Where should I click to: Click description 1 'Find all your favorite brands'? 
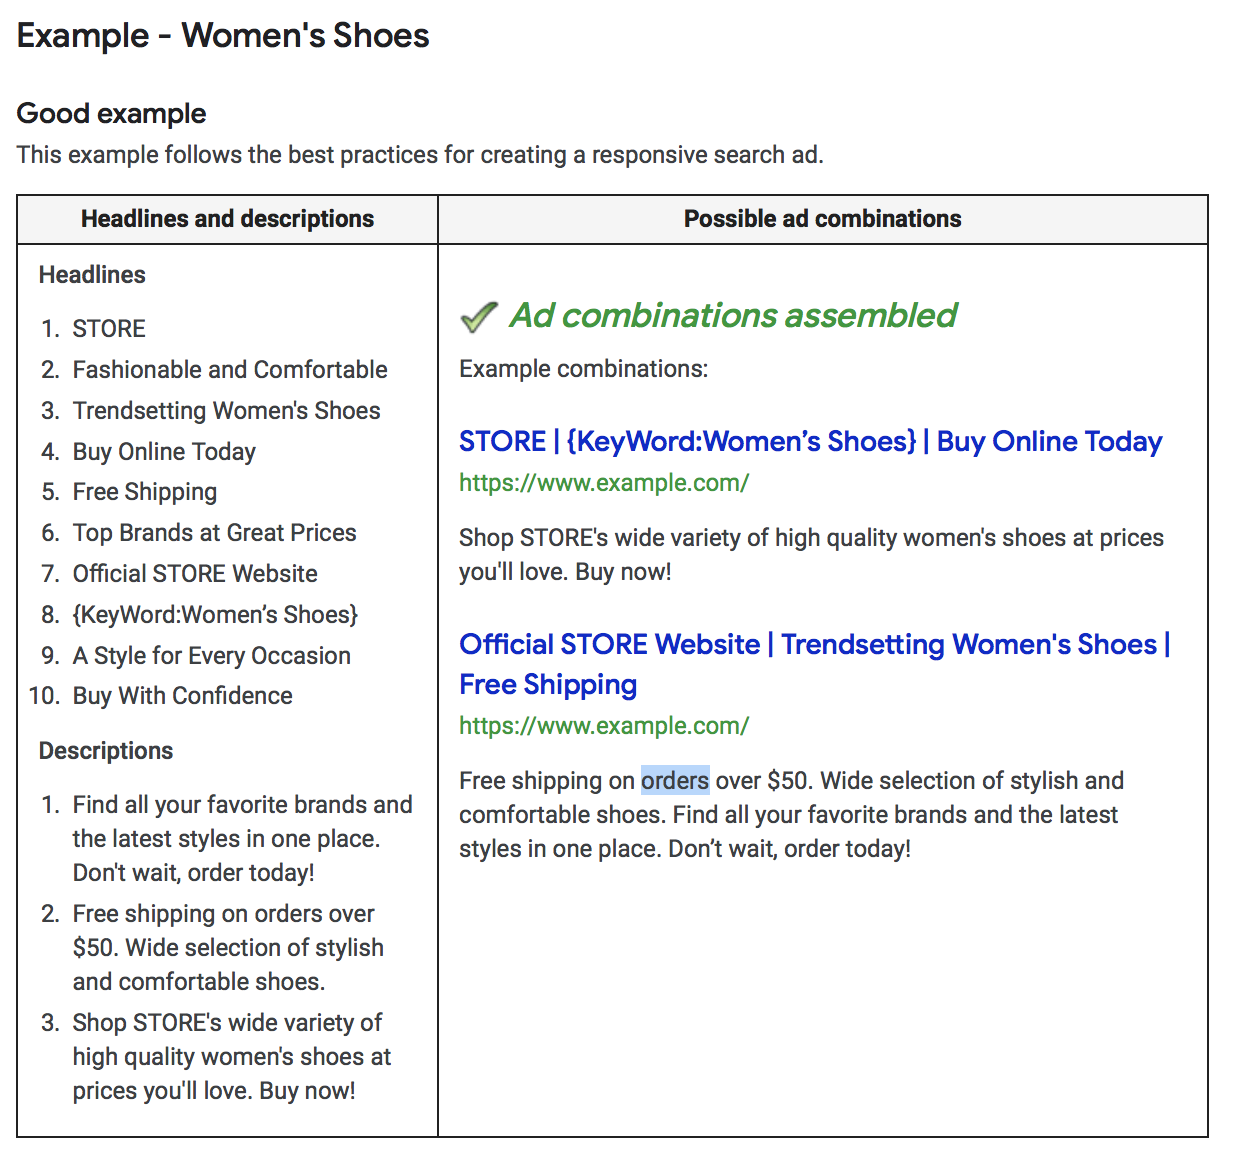pyautogui.click(x=243, y=839)
